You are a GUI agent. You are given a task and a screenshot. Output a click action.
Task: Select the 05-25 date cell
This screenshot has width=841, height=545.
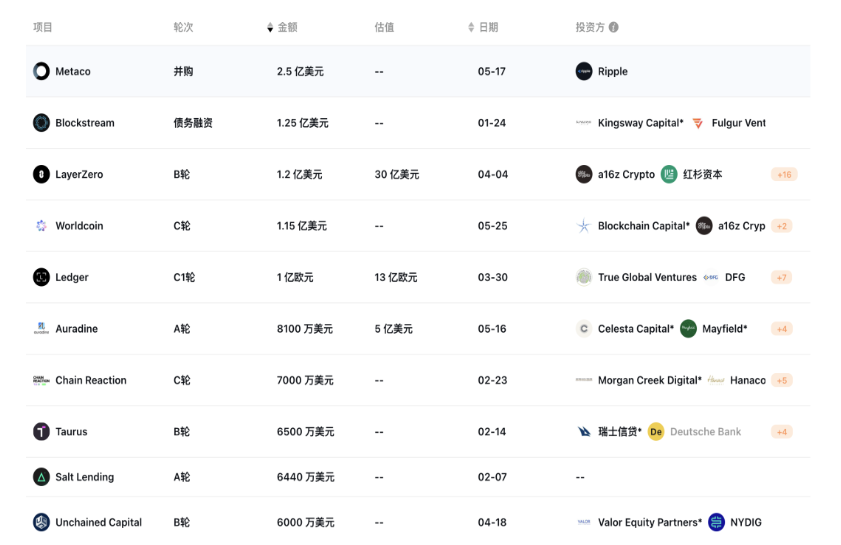click(492, 226)
